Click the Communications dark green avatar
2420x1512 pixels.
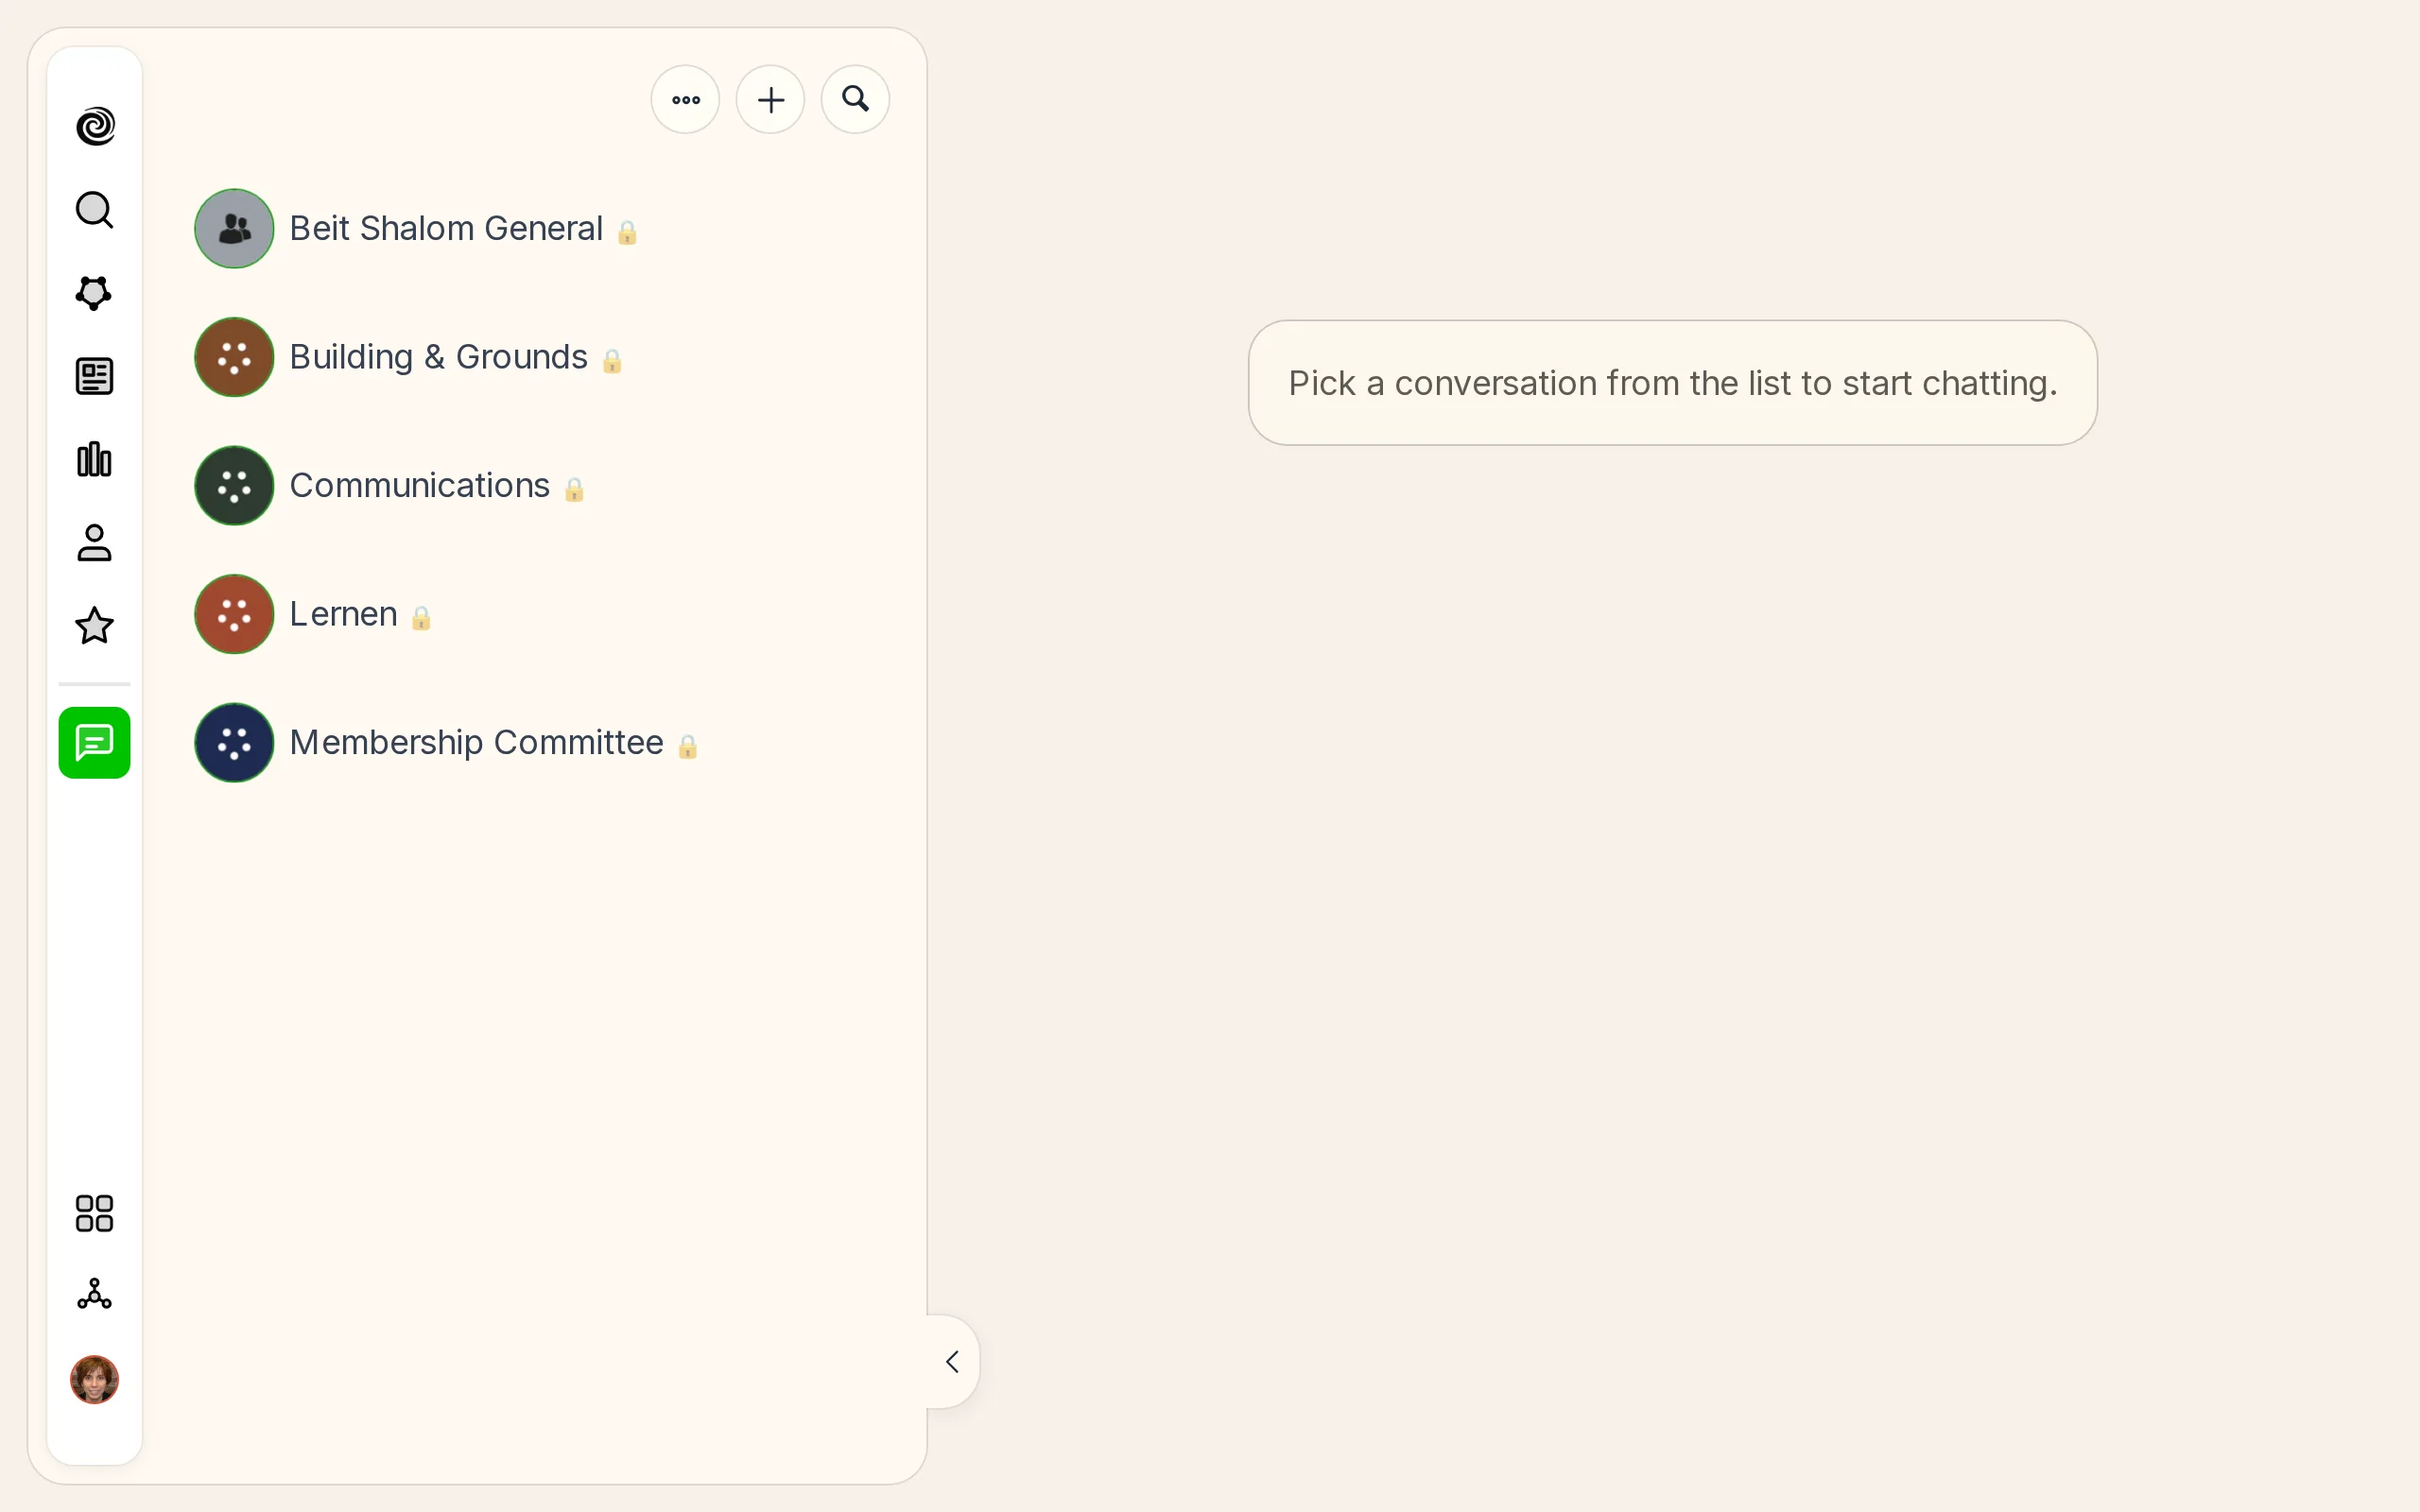pyautogui.click(x=234, y=486)
